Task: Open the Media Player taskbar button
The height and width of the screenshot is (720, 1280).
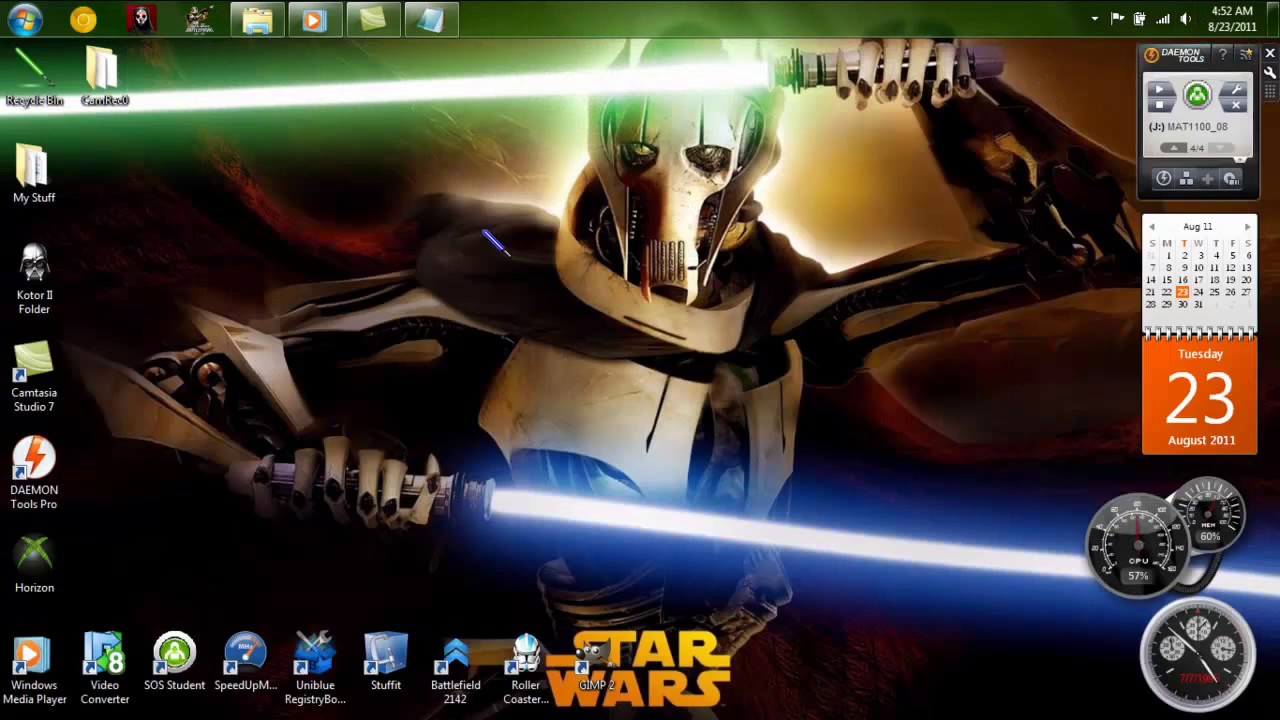Action: (315, 19)
